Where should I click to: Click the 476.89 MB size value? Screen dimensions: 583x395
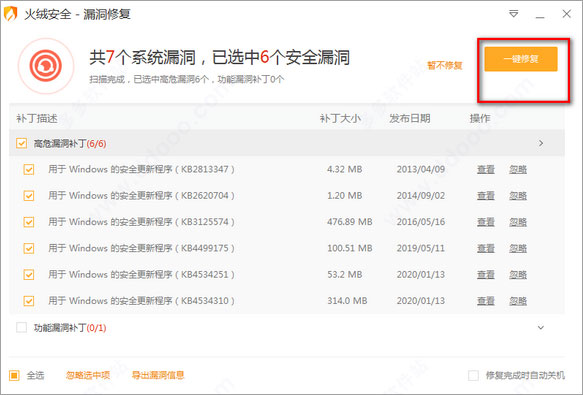pyautogui.click(x=350, y=222)
